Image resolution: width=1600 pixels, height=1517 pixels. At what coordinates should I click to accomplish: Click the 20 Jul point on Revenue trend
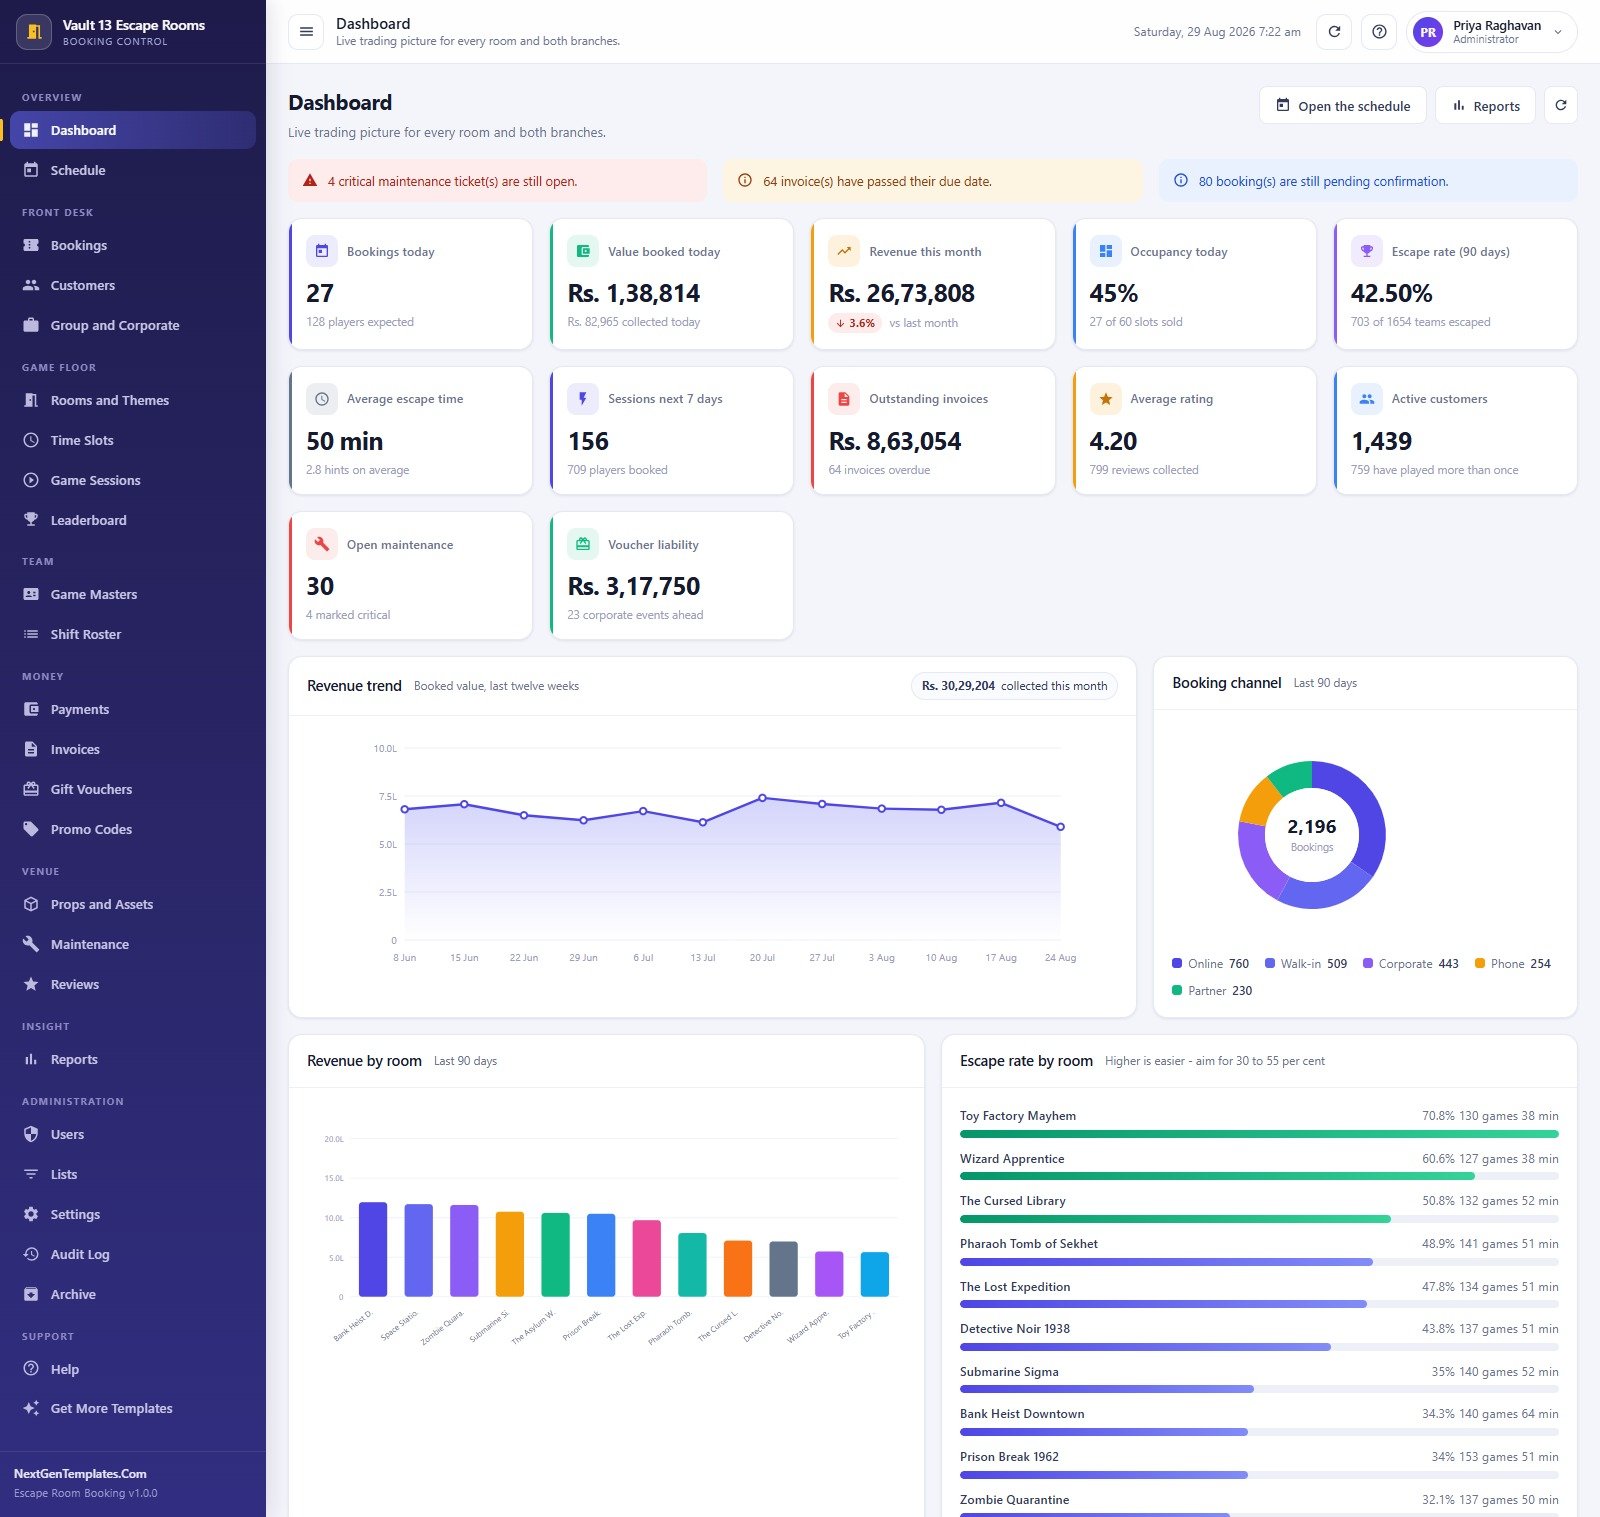pos(762,798)
